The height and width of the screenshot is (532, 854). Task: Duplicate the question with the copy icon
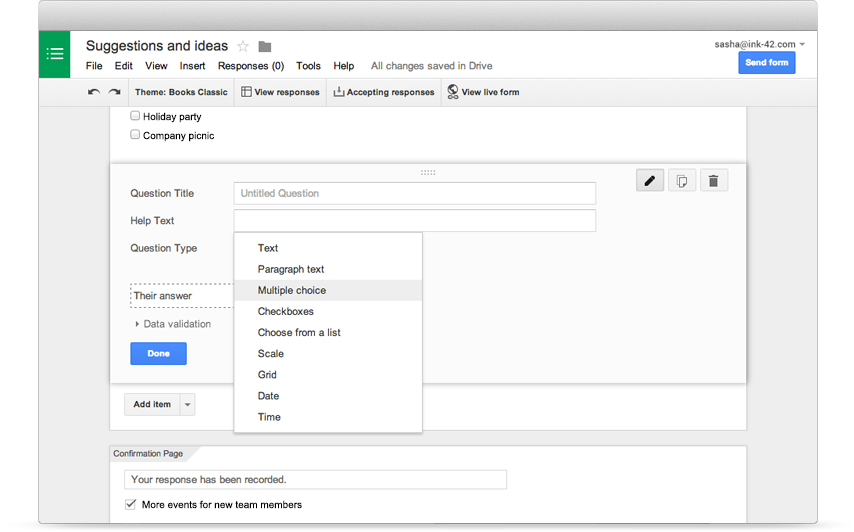[x=682, y=181]
